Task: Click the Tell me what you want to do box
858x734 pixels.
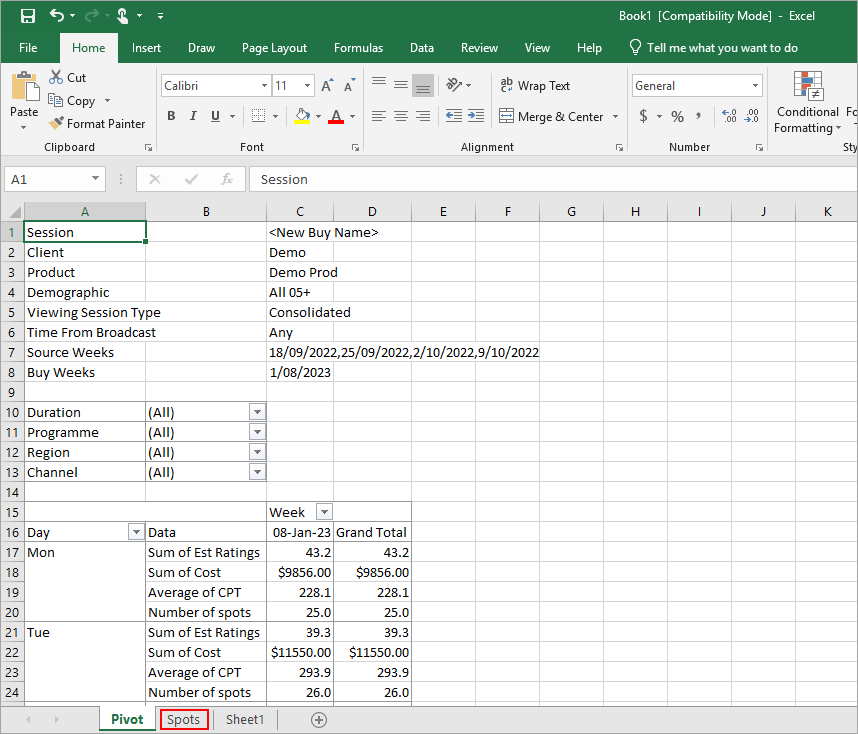Action: coord(714,48)
